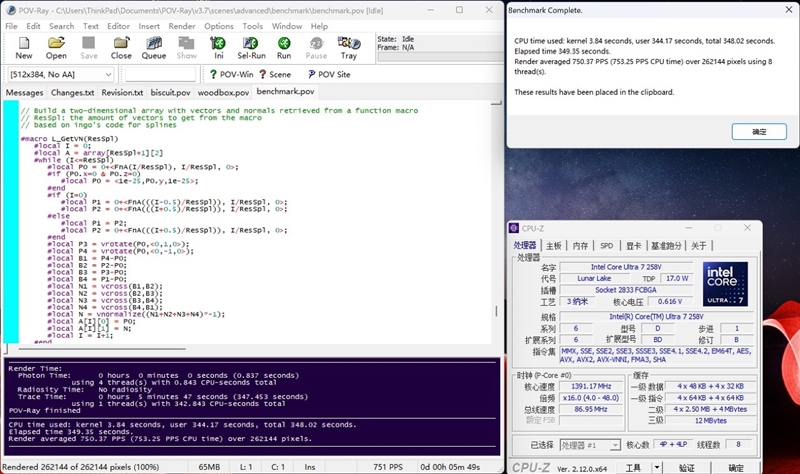Select the 内存 tab in CPU-Z
Screen dimensions: 800x474
coord(581,245)
